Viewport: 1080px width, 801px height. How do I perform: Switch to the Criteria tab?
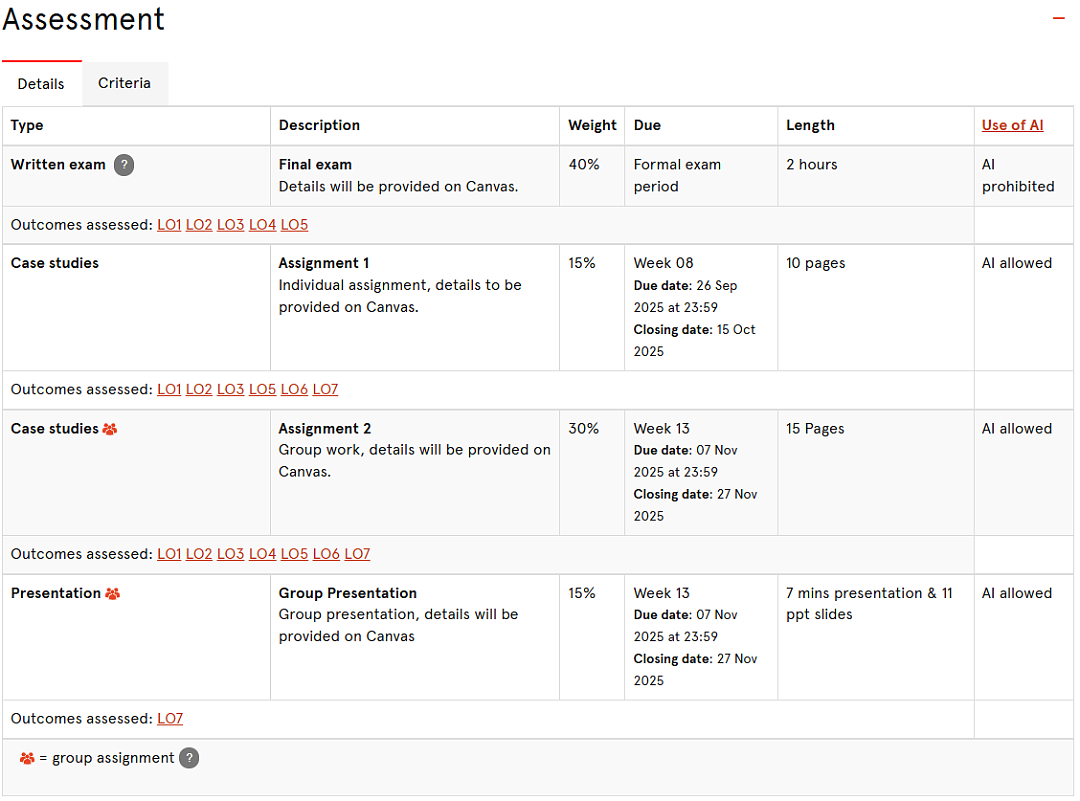[125, 83]
